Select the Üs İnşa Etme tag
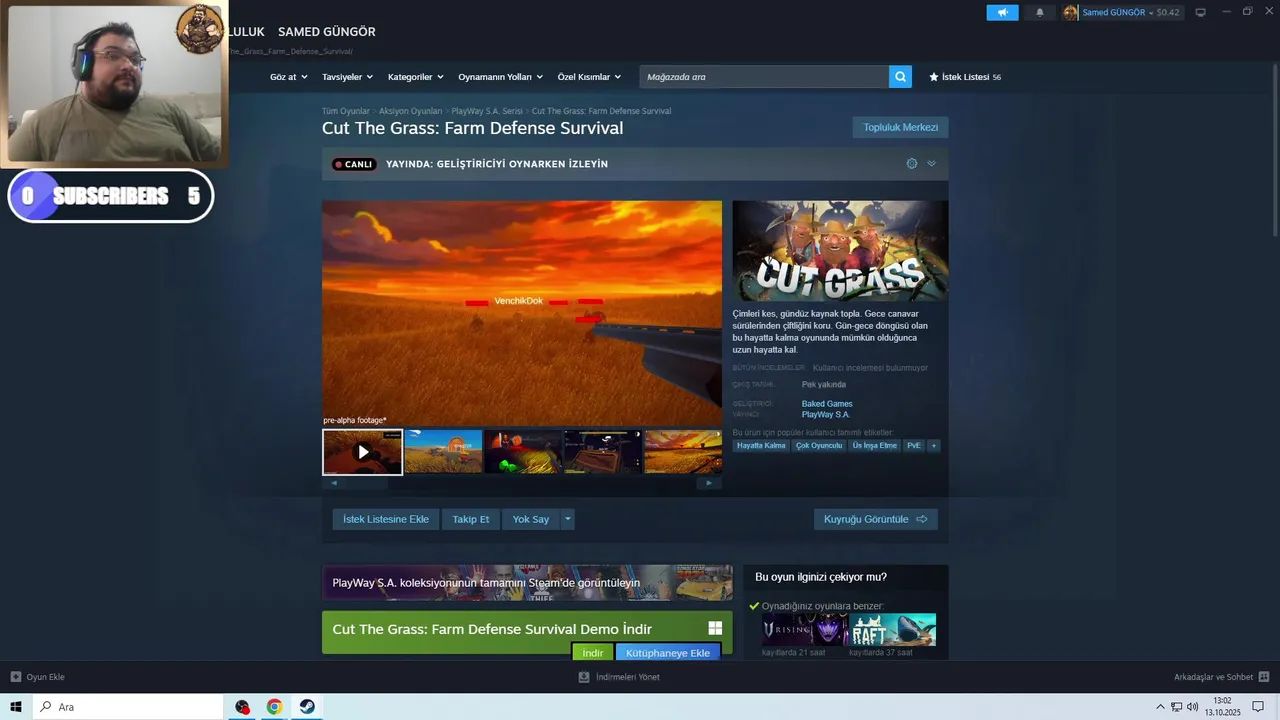The image size is (1280, 720). pyautogui.click(x=875, y=445)
